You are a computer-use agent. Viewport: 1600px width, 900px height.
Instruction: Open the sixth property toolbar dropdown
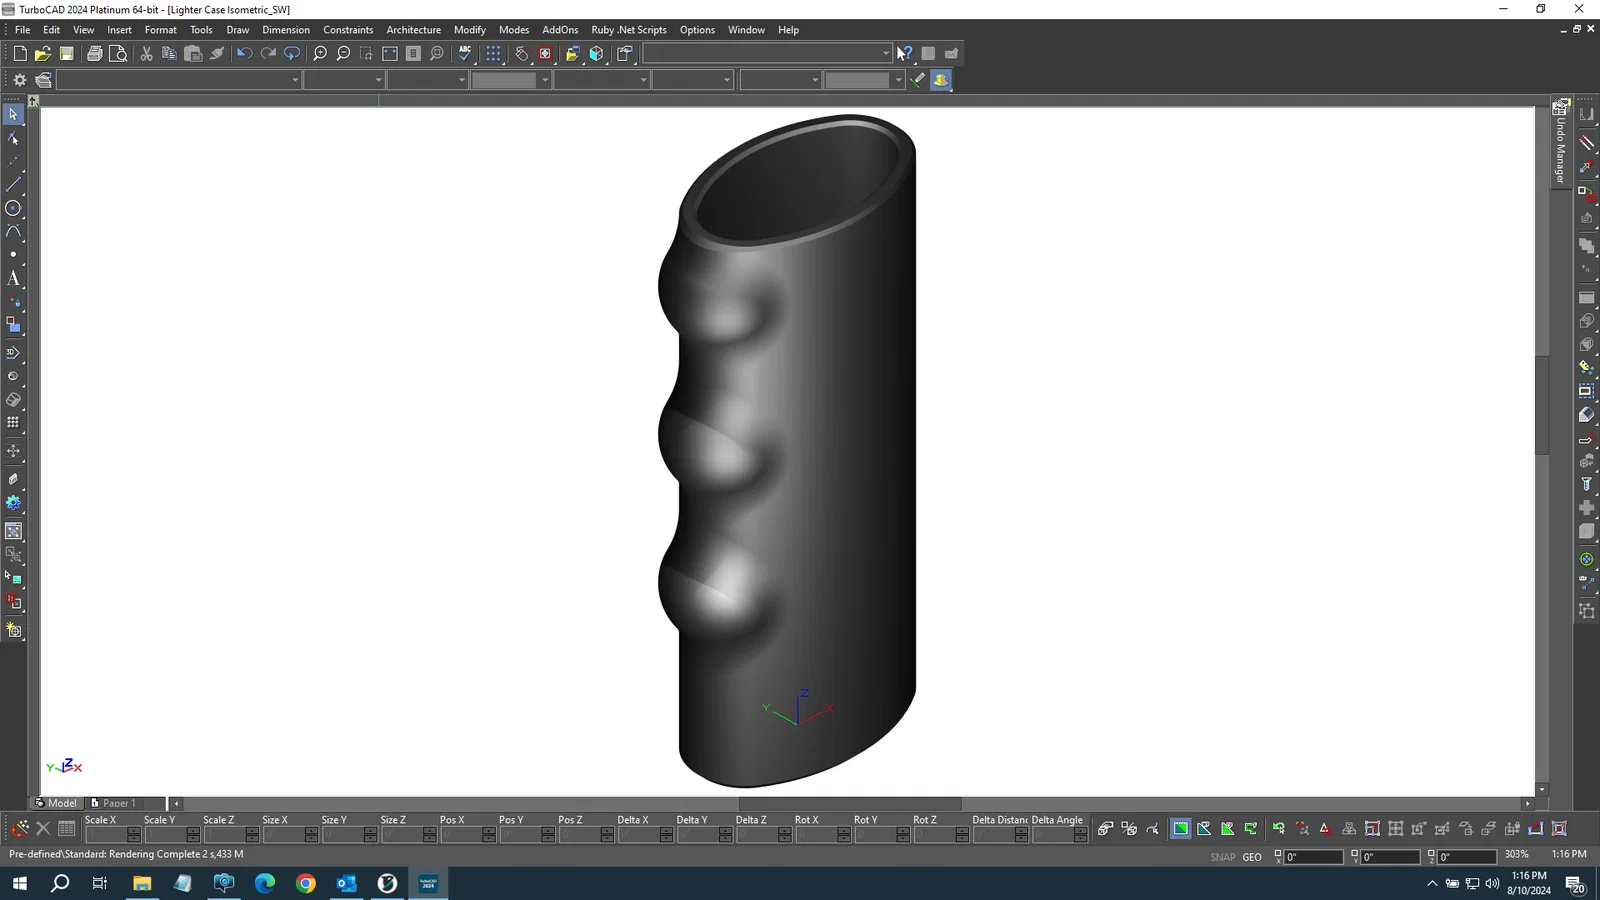727,80
